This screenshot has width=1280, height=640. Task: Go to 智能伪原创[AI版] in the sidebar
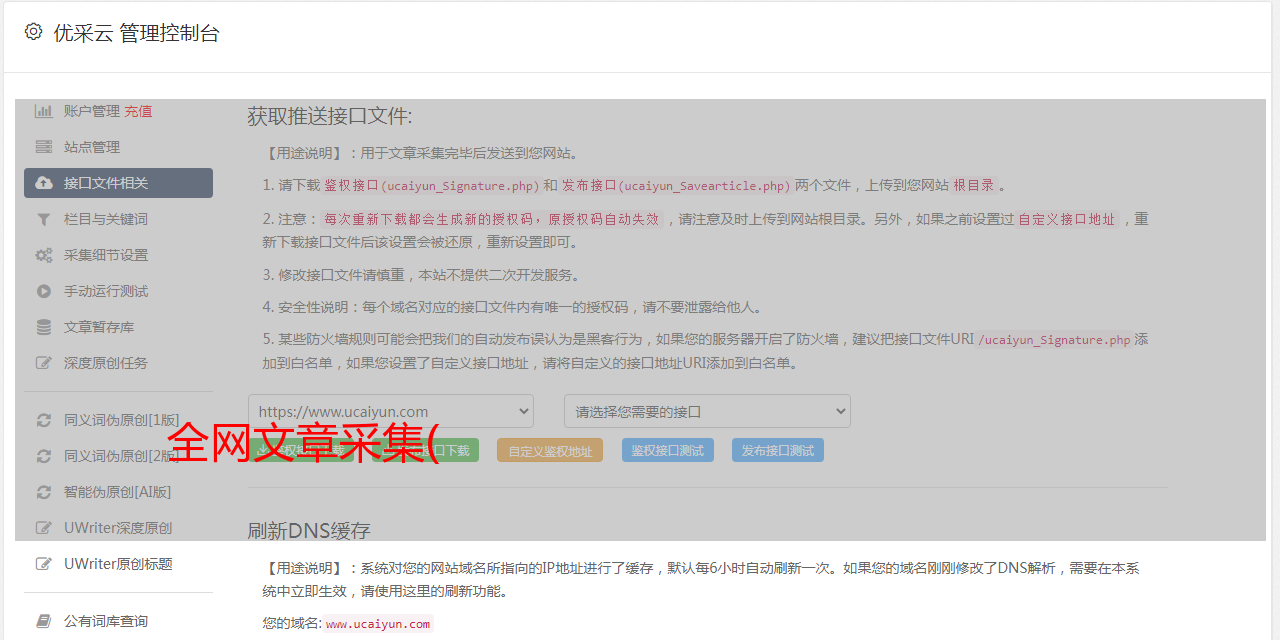(118, 492)
